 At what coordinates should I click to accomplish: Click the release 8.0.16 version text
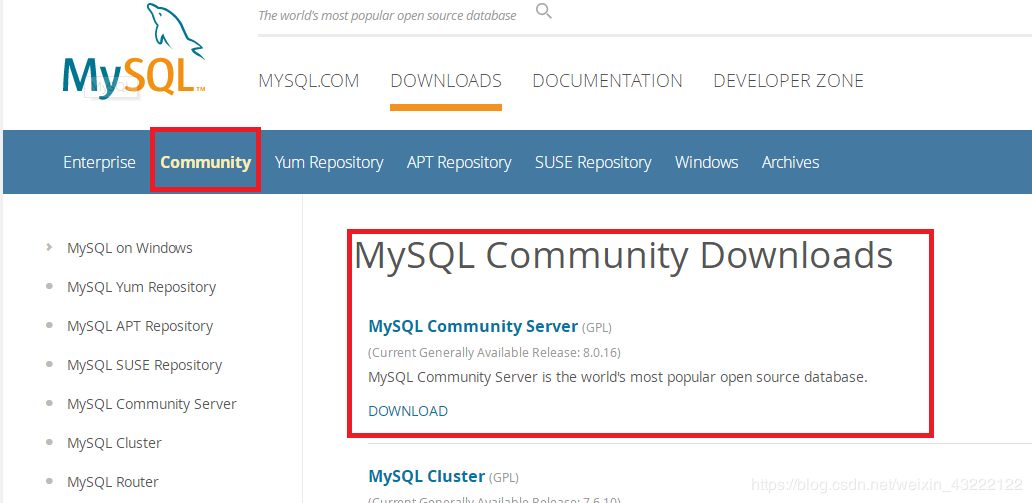pos(494,352)
